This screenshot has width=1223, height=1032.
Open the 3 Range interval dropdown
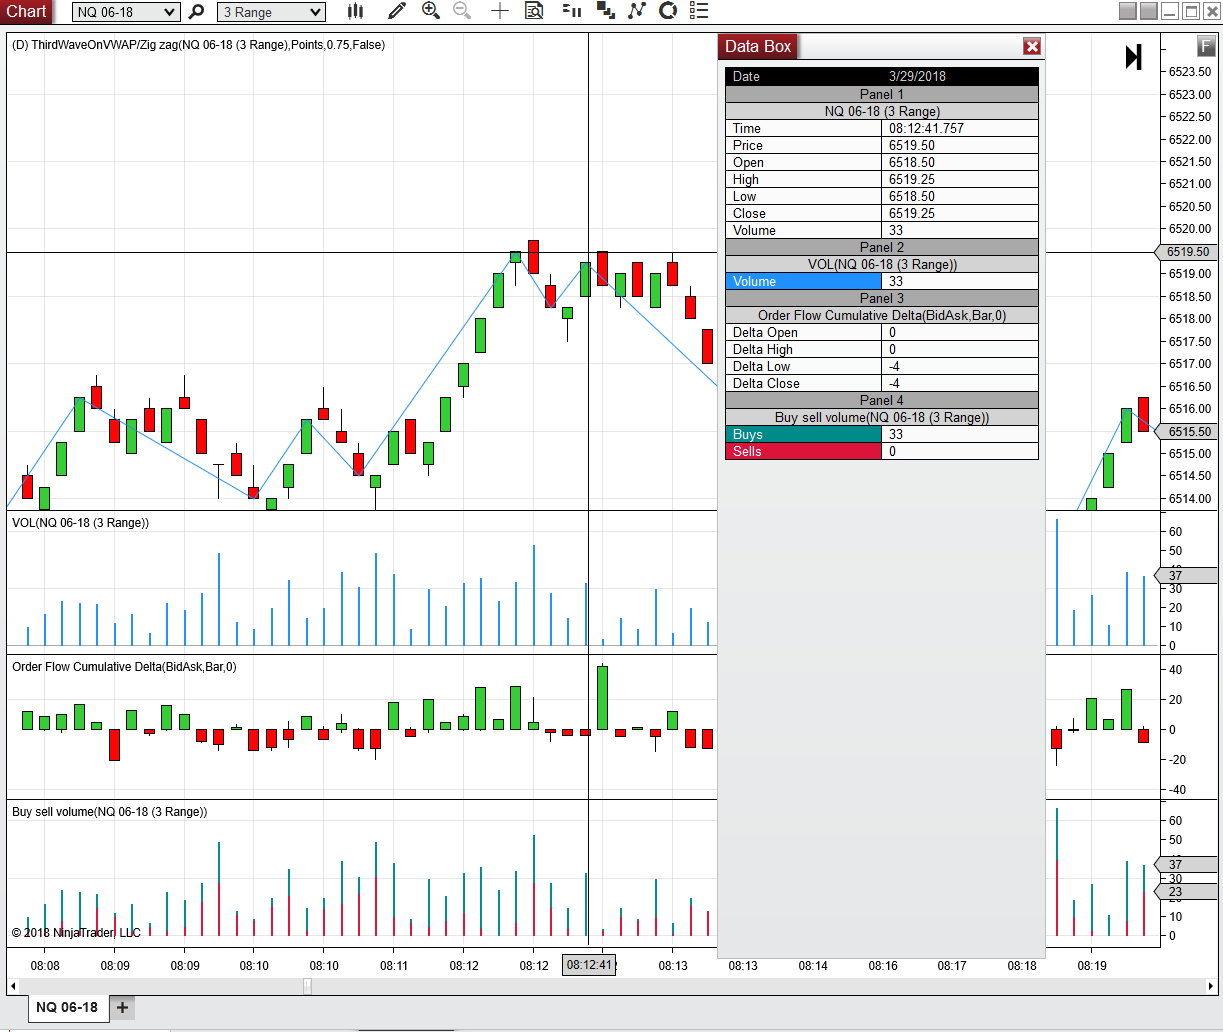pyautogui.click(x=271, y=12)
